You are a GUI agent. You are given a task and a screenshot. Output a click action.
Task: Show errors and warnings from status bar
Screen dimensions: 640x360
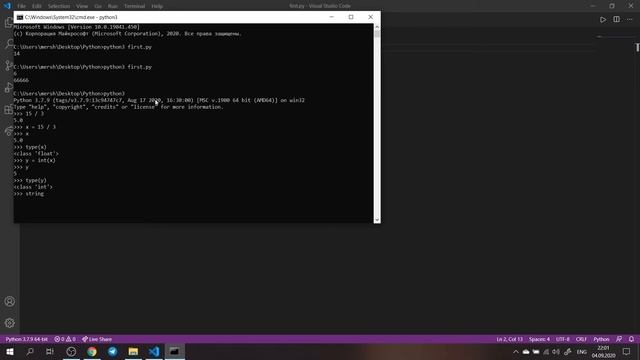(65, 339)
